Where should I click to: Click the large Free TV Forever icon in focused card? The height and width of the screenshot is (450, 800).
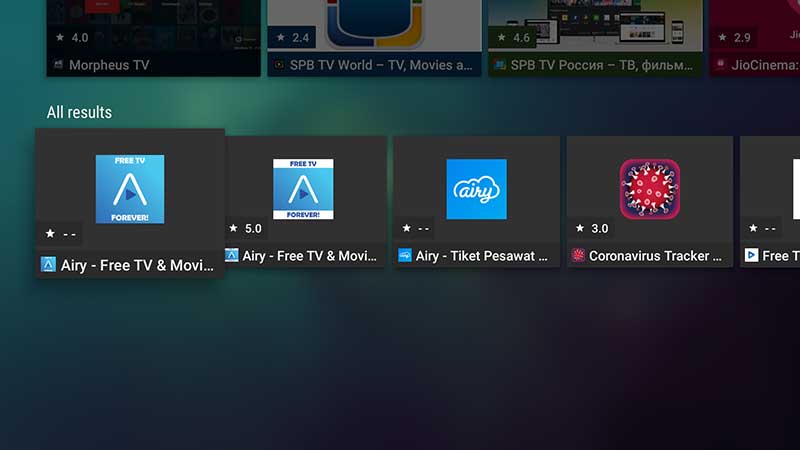click(x=130, y=189)
